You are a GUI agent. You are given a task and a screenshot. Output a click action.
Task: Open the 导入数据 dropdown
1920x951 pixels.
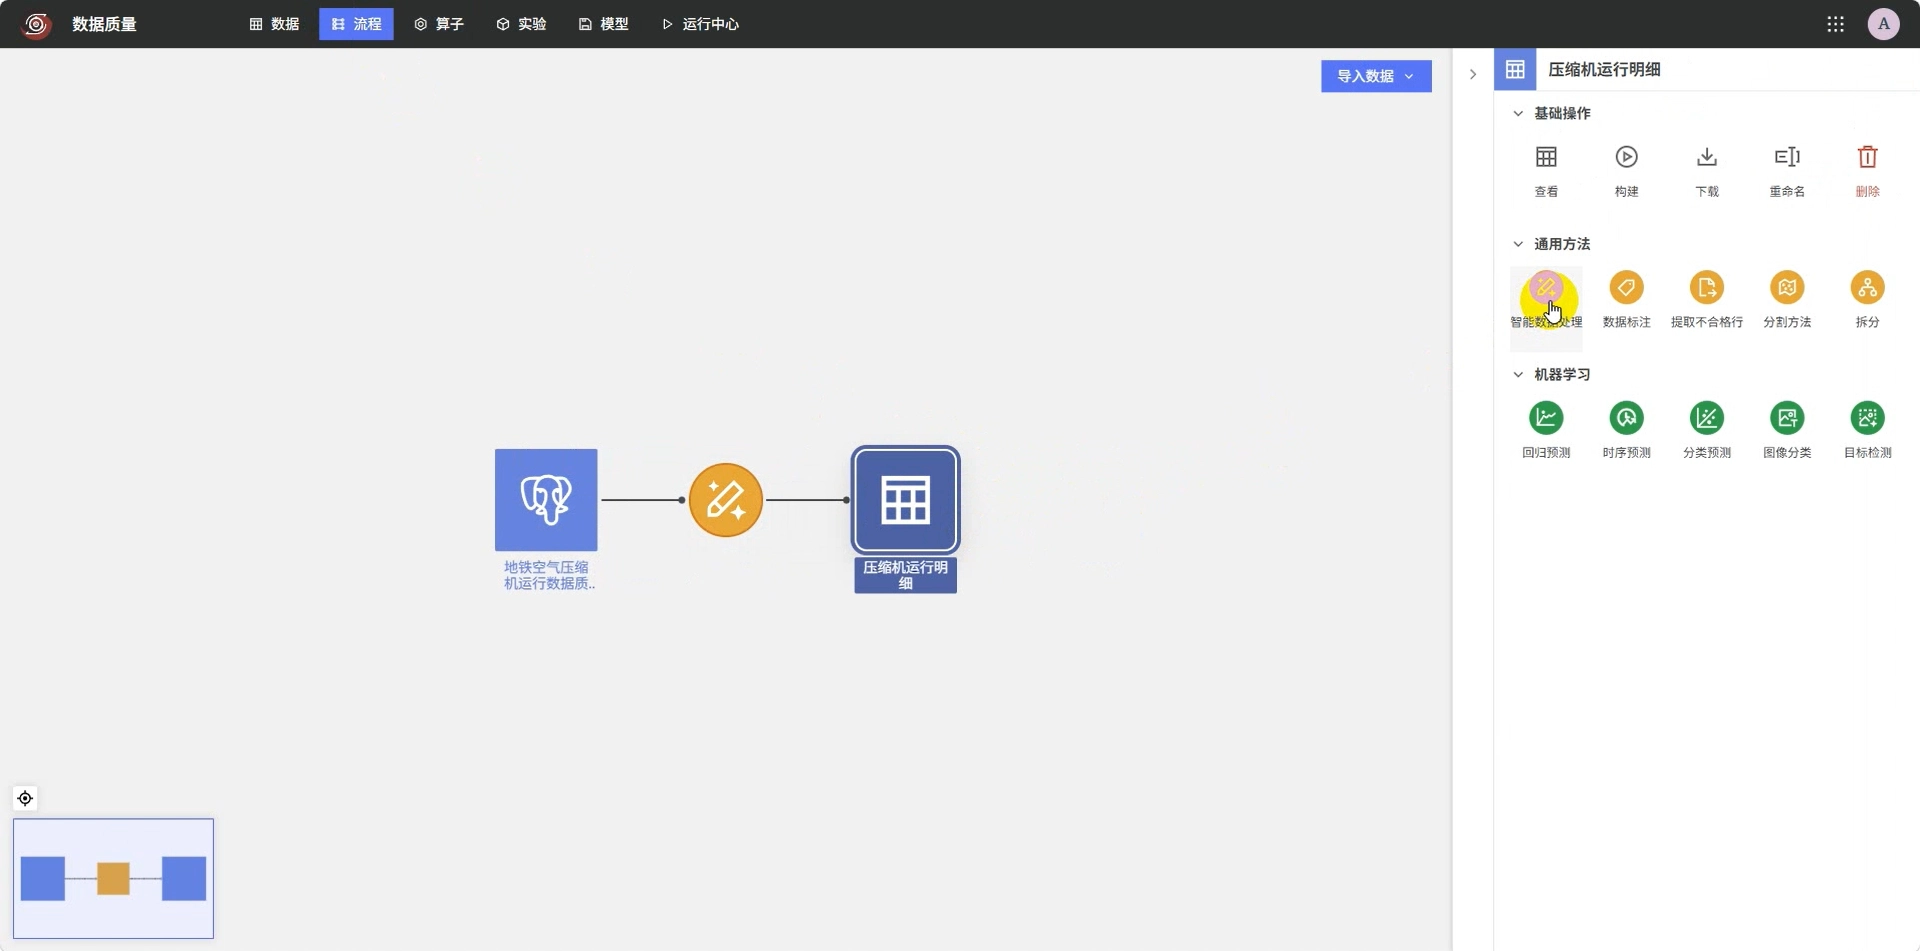pyautogui.click(x=1376, y=76)
